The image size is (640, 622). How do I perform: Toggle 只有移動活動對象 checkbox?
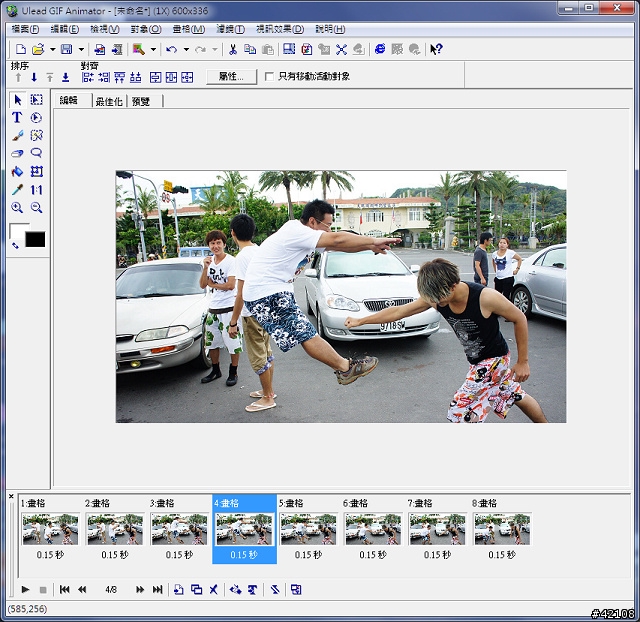[269, 76]
